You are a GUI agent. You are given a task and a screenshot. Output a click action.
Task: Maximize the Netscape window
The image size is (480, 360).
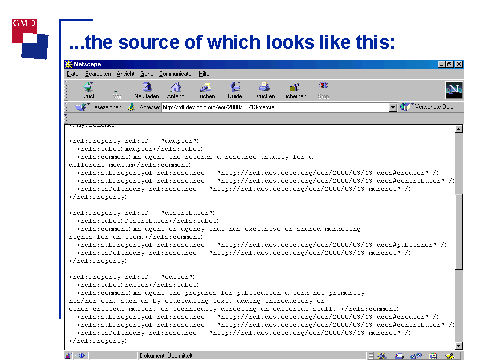click(449, 64)
